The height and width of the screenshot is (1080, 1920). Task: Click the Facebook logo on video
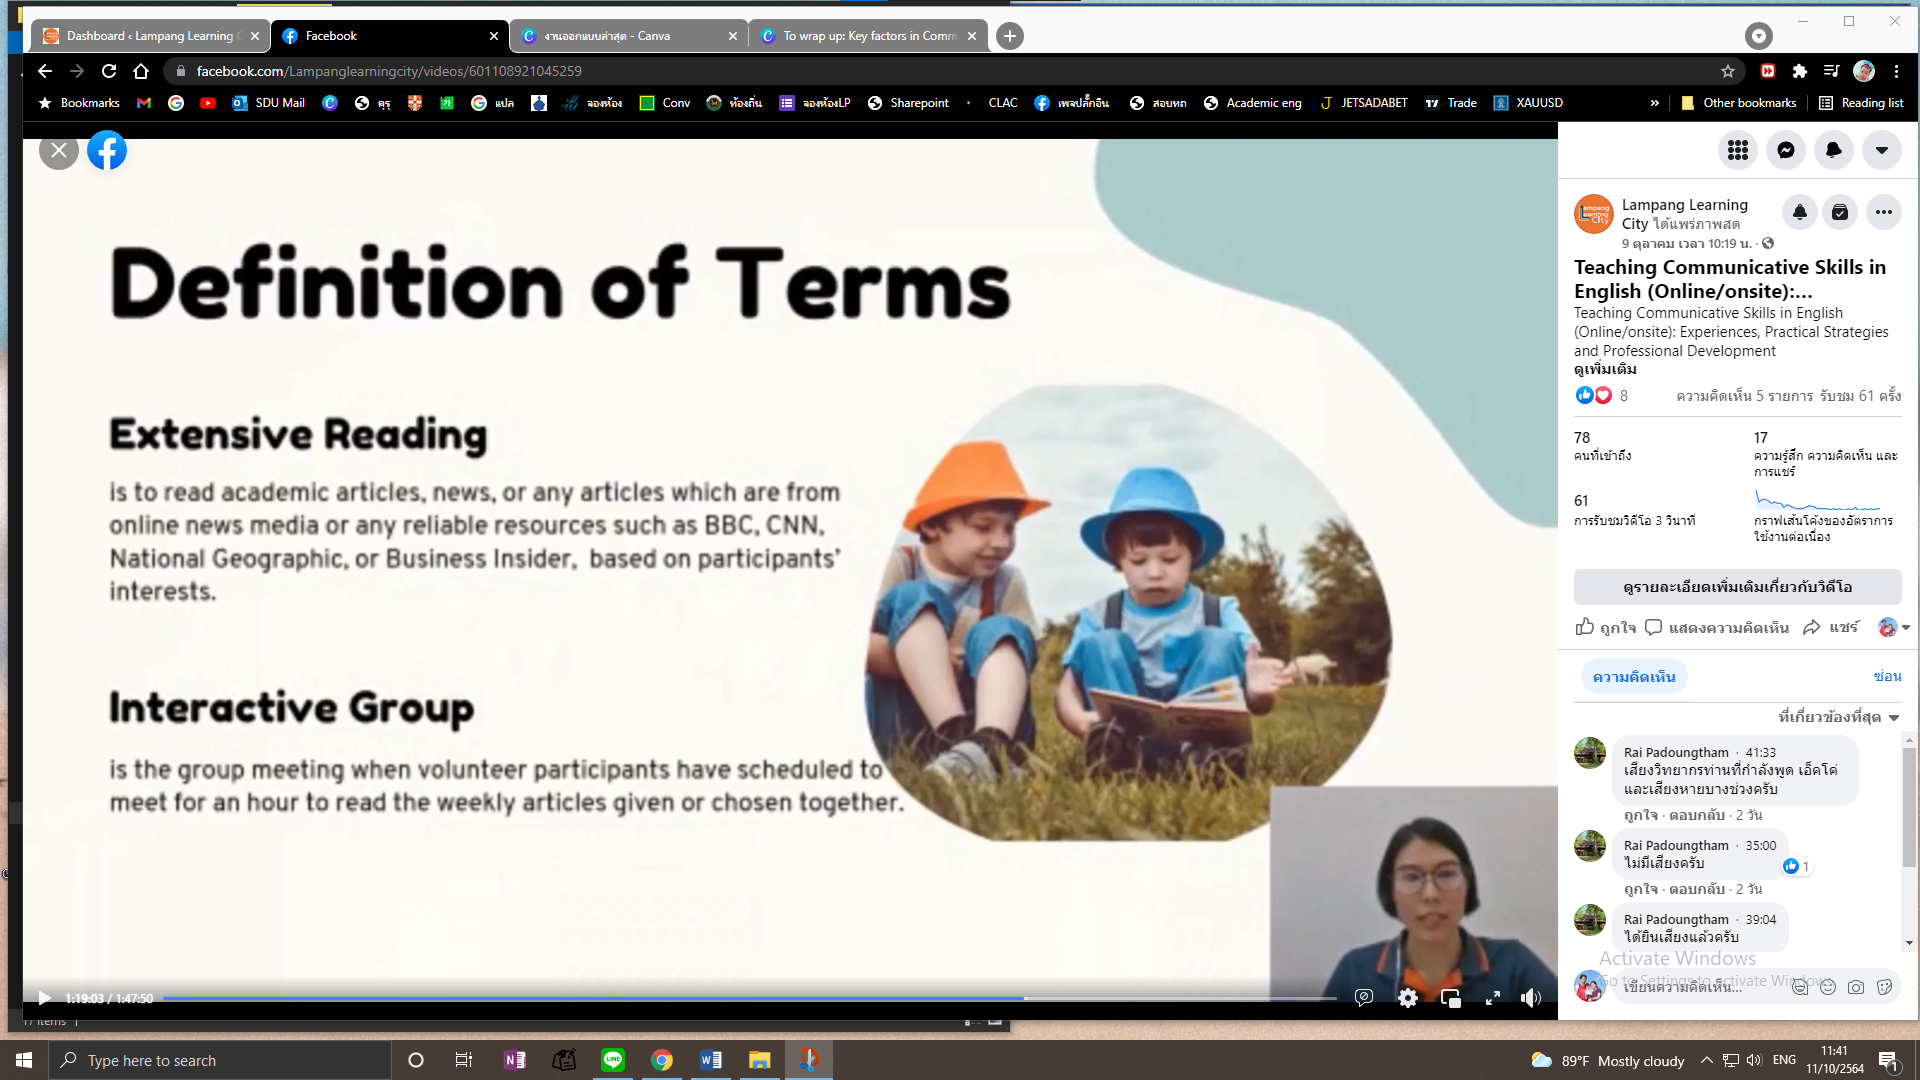[107, 150]
